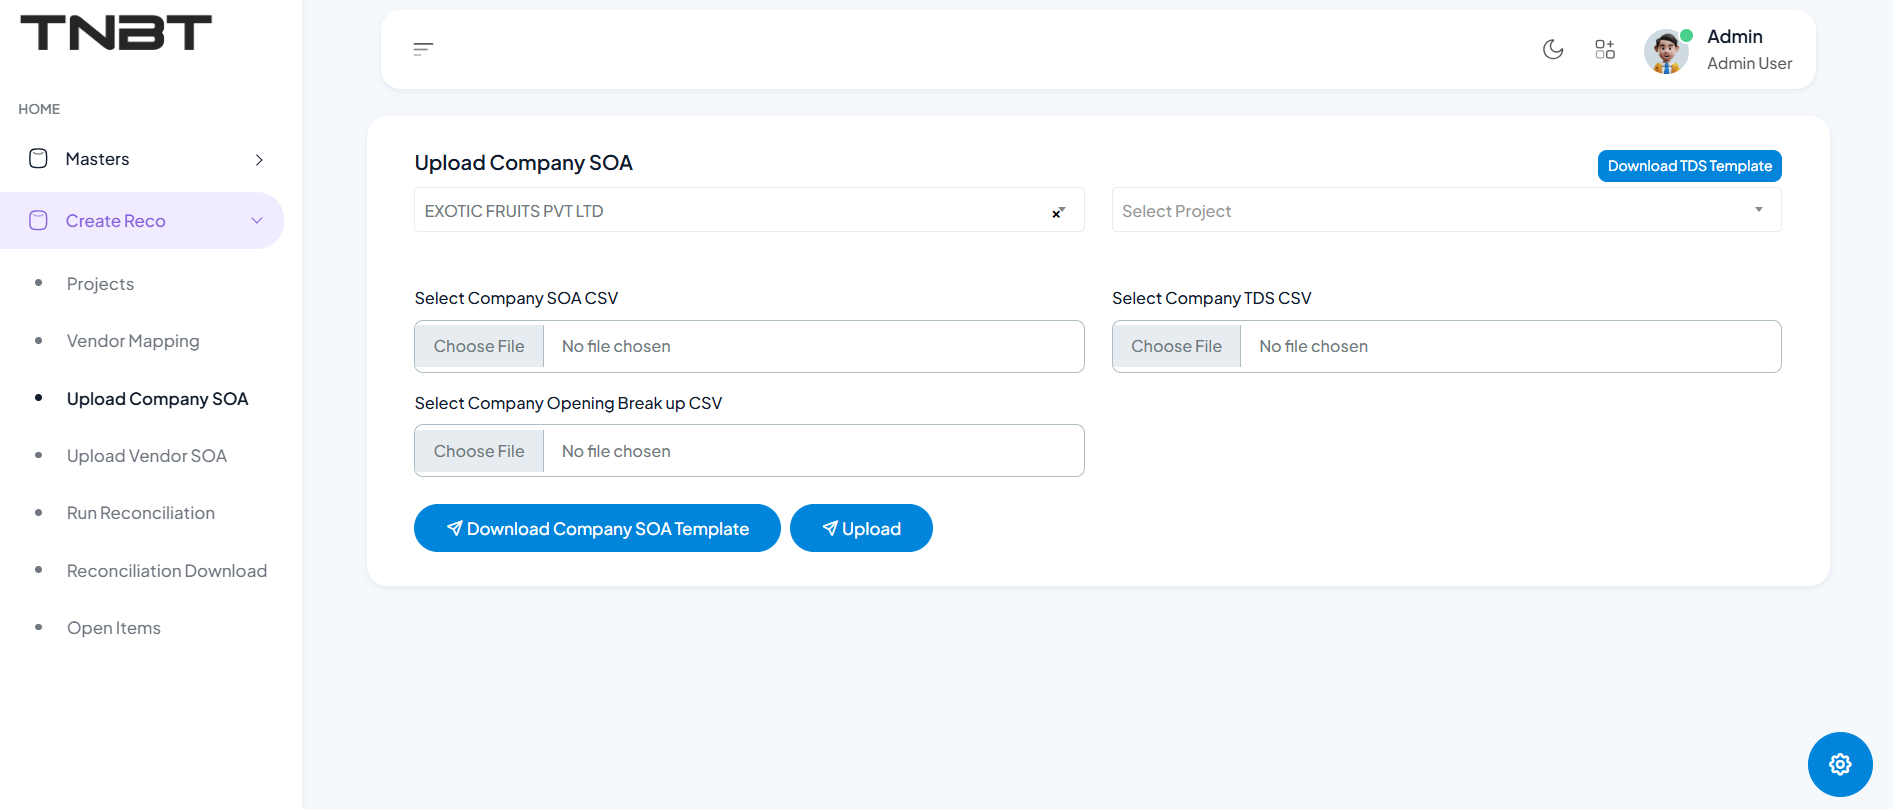Open the settings gear floating button
This screenshot has height=809, width=1893.
pos(1839,764)
